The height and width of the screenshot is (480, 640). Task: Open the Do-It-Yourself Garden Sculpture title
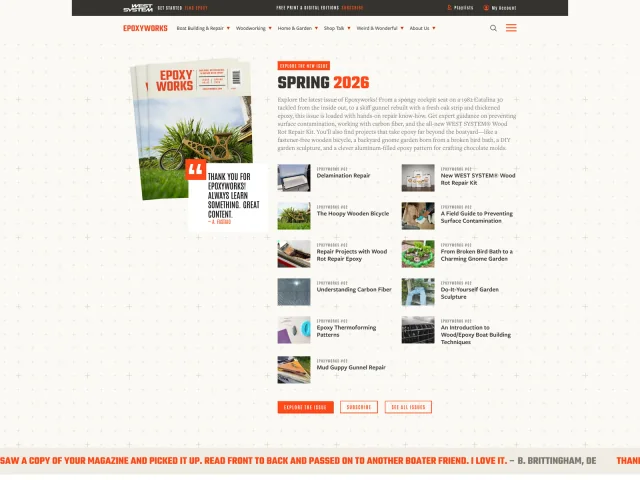coord(470,293)
